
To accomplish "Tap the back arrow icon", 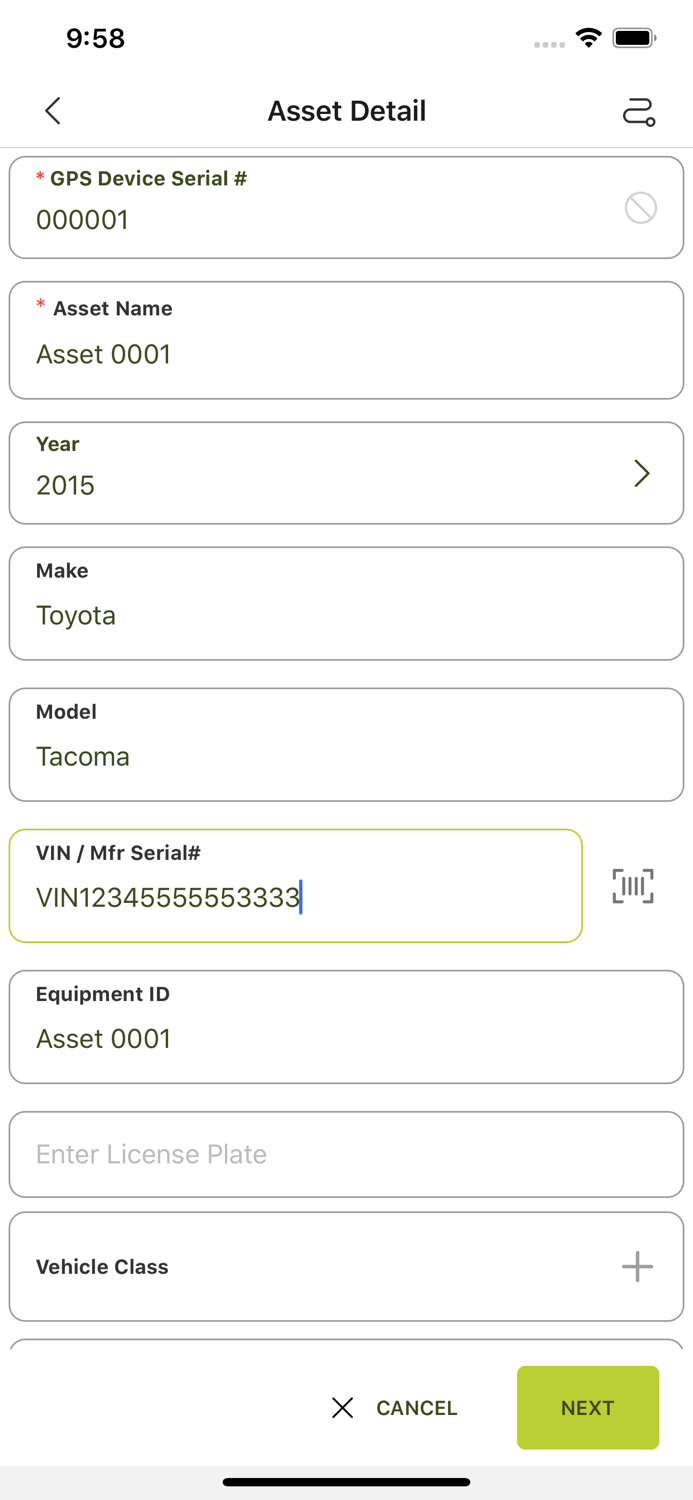I will click(x=53, y=111).
